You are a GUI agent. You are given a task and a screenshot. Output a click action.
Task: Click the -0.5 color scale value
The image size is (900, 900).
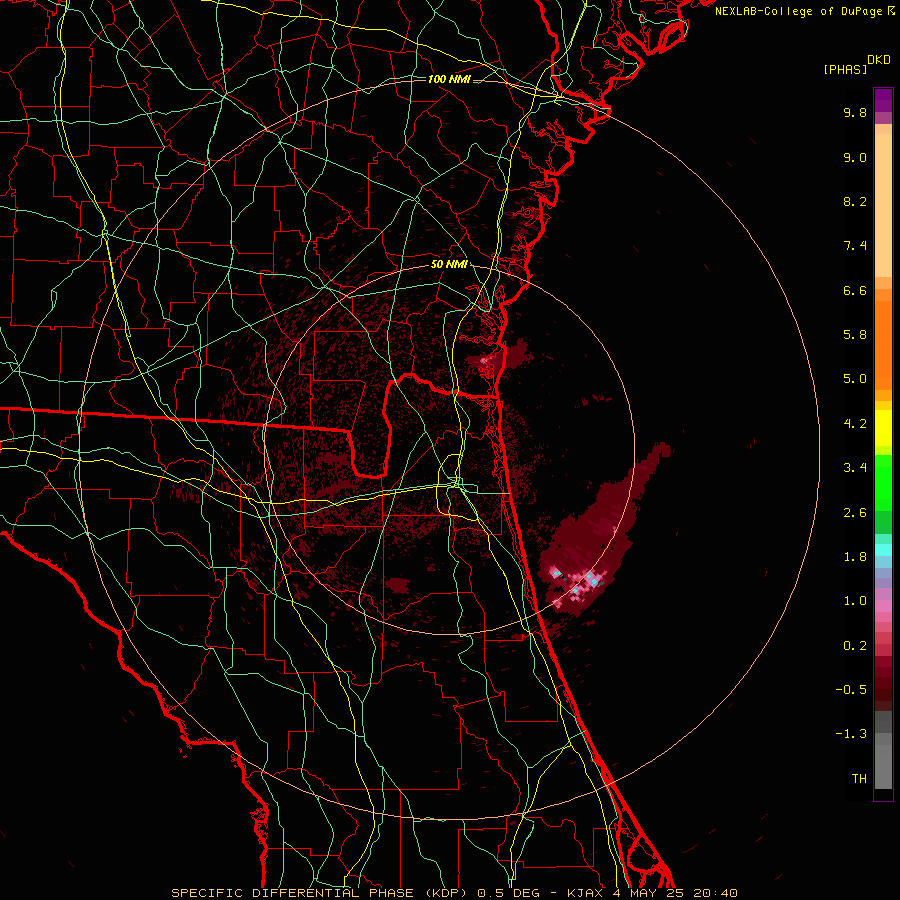coord(851,690)
